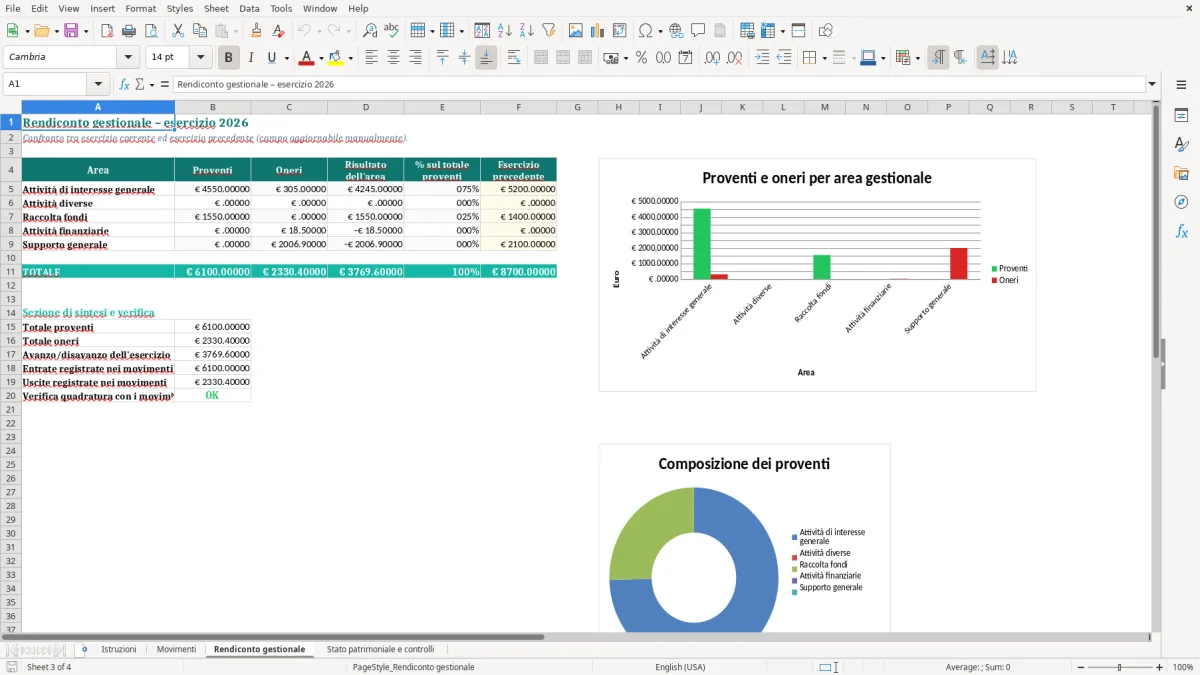The image size is (1200, 675).
Task: Sort ascending A to Z
Action: pos(505,31)
